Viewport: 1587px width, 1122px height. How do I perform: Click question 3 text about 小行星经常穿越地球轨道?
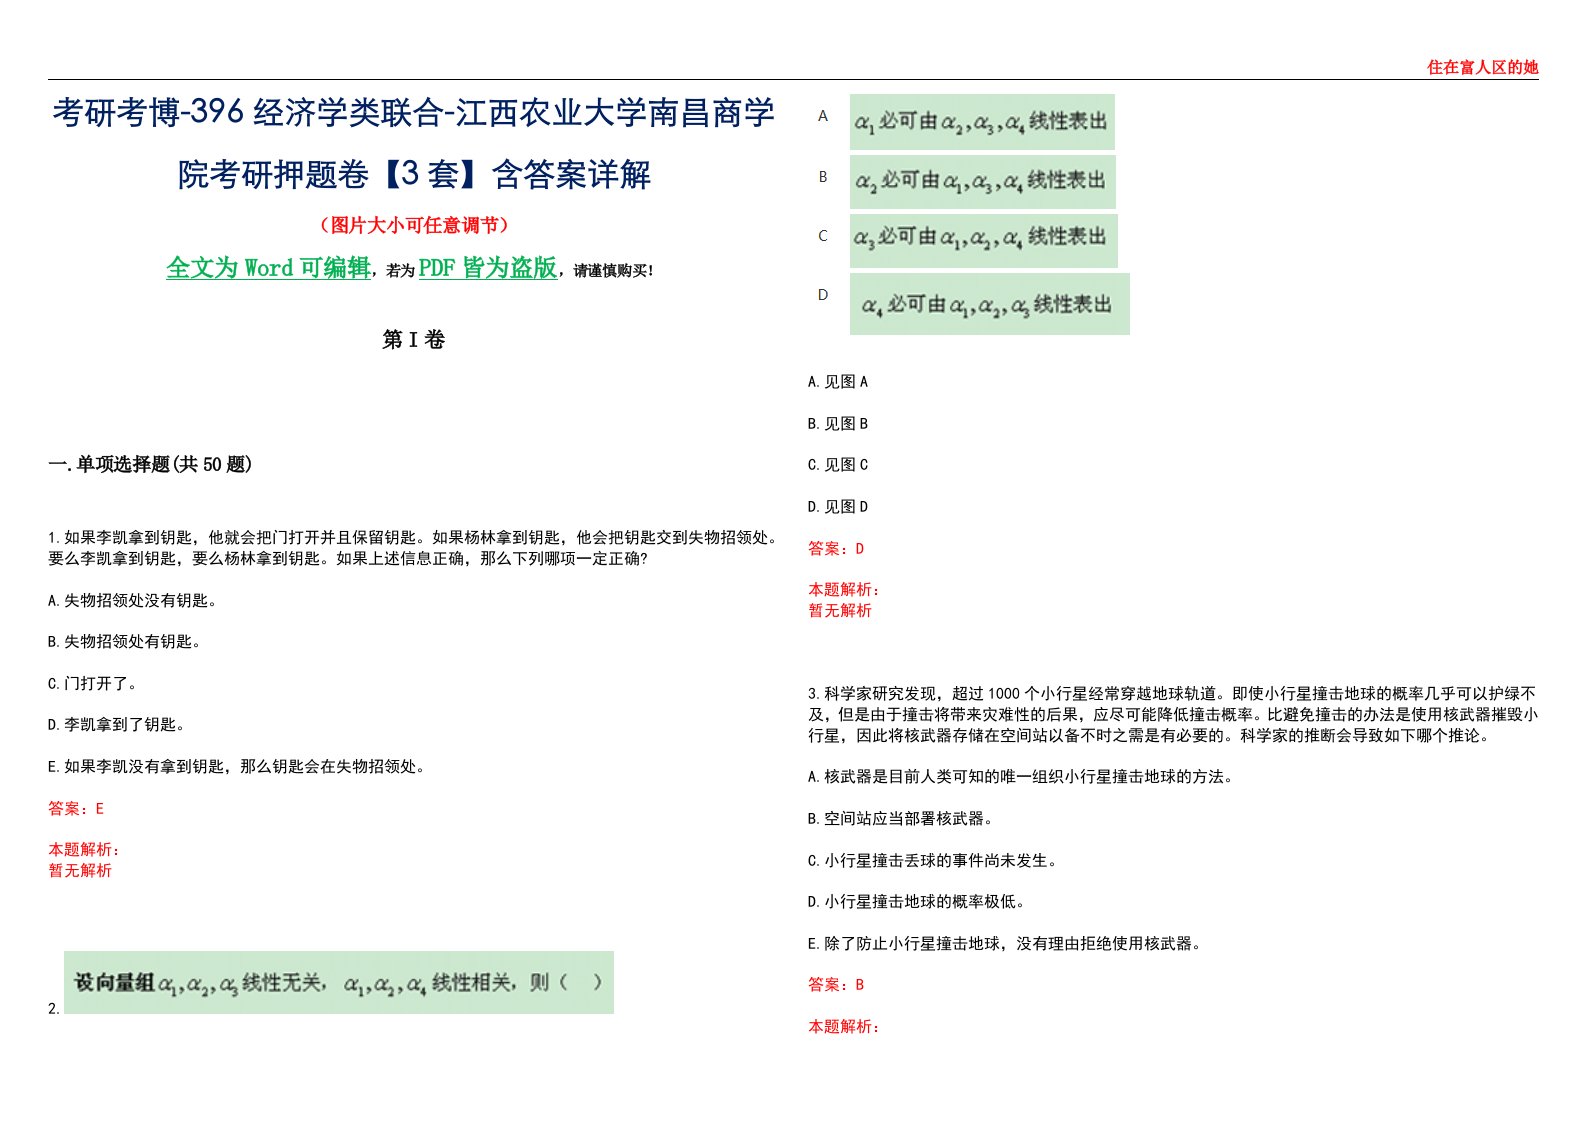pyautogui.click(x=1173, y=714)
